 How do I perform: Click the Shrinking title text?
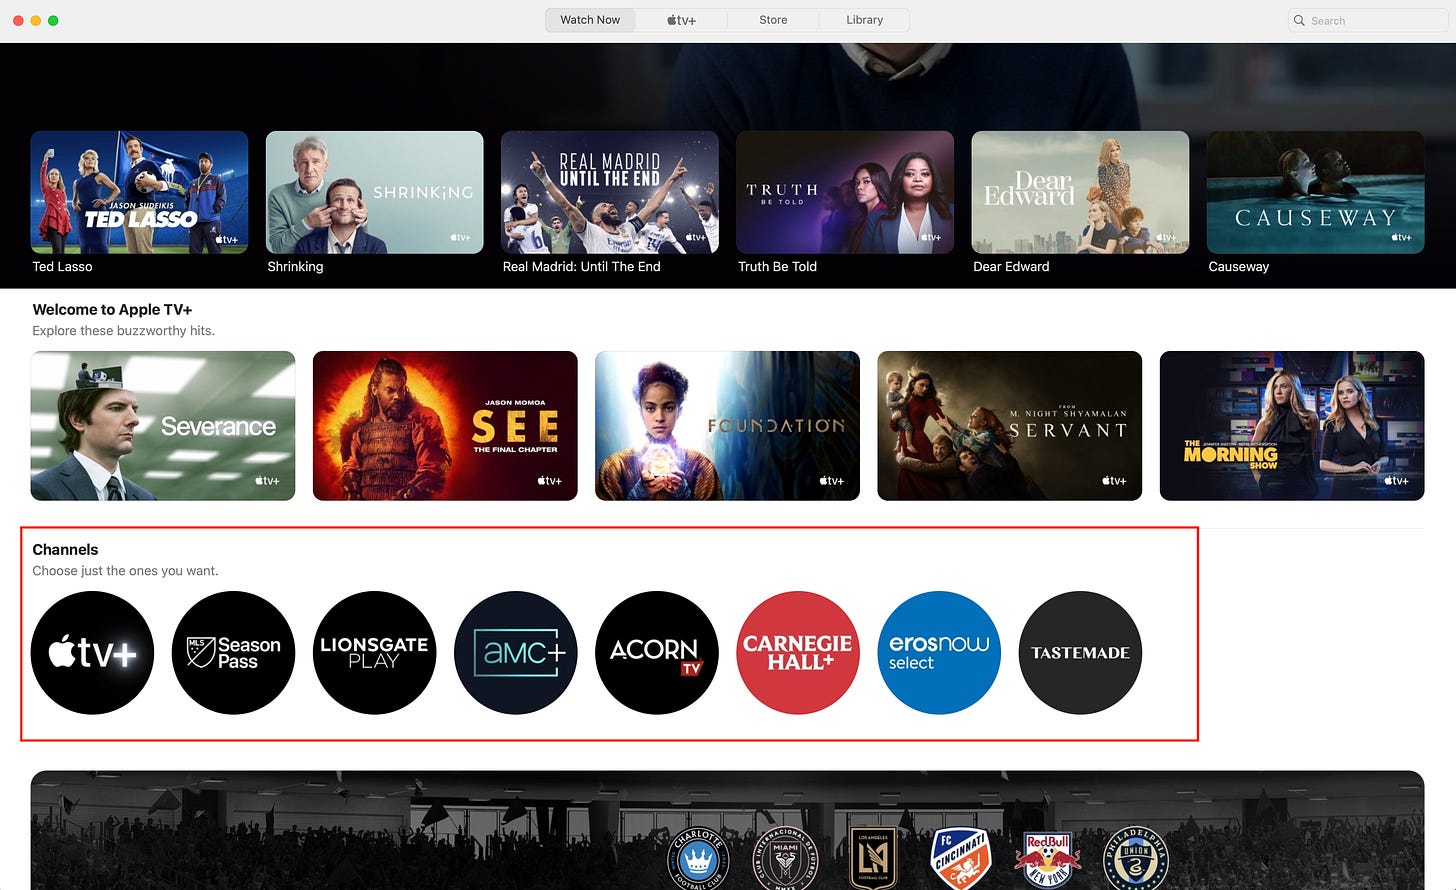(x=295, y=267)
